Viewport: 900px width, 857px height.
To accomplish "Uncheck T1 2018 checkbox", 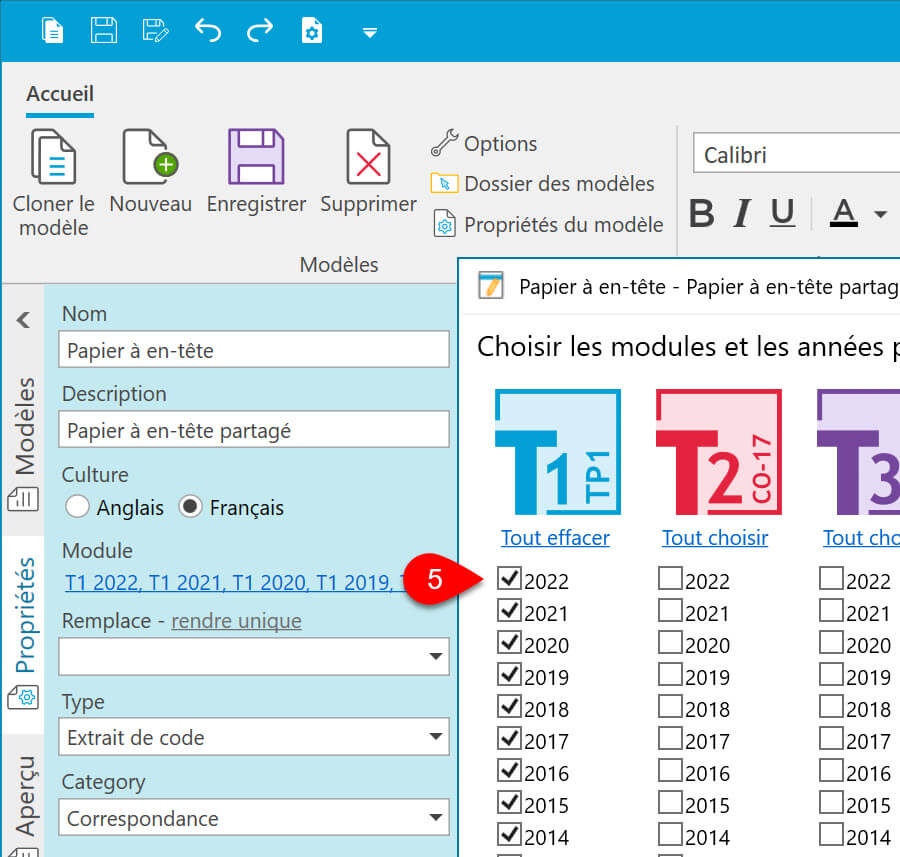I will [509, 706].
